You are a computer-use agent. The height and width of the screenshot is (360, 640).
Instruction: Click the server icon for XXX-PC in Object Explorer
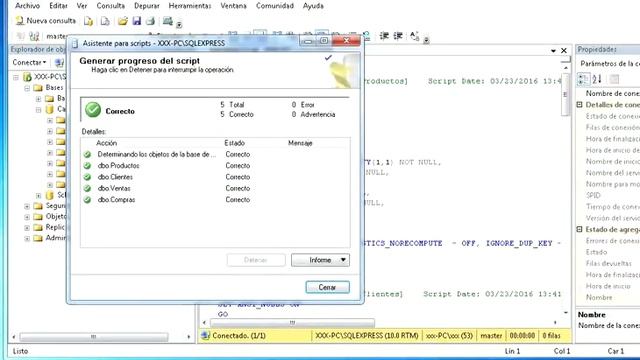27,77
